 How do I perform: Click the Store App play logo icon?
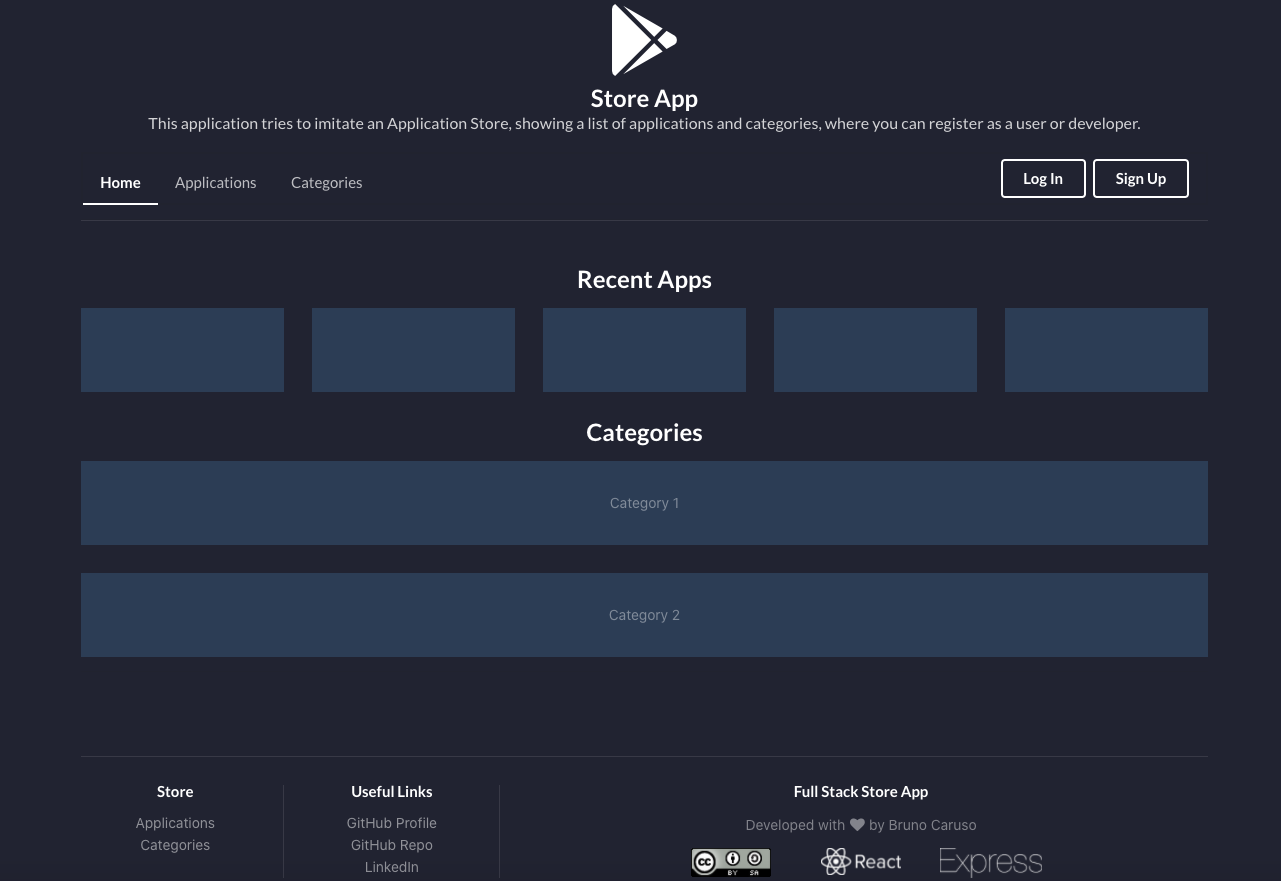pos(644,40)
